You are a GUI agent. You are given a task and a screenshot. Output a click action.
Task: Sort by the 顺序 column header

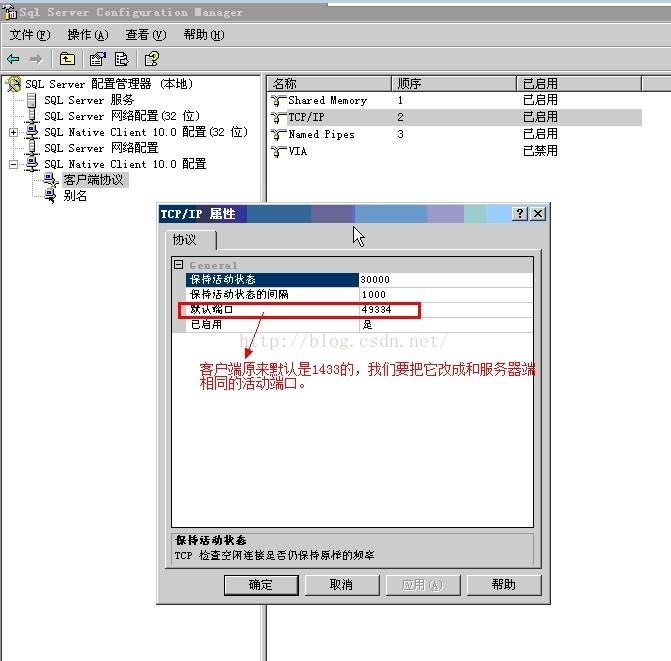(x=454, y=84)
